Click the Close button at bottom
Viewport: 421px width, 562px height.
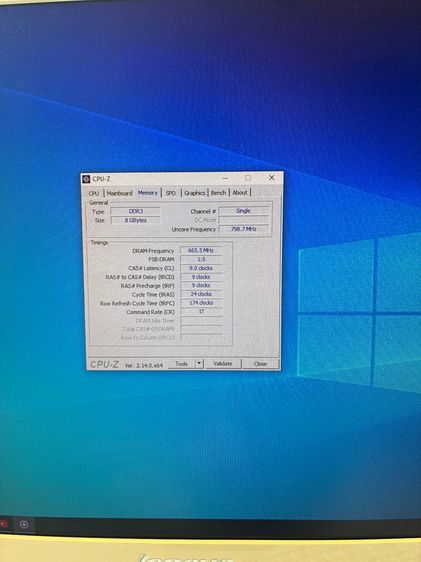tap(260, 363)
